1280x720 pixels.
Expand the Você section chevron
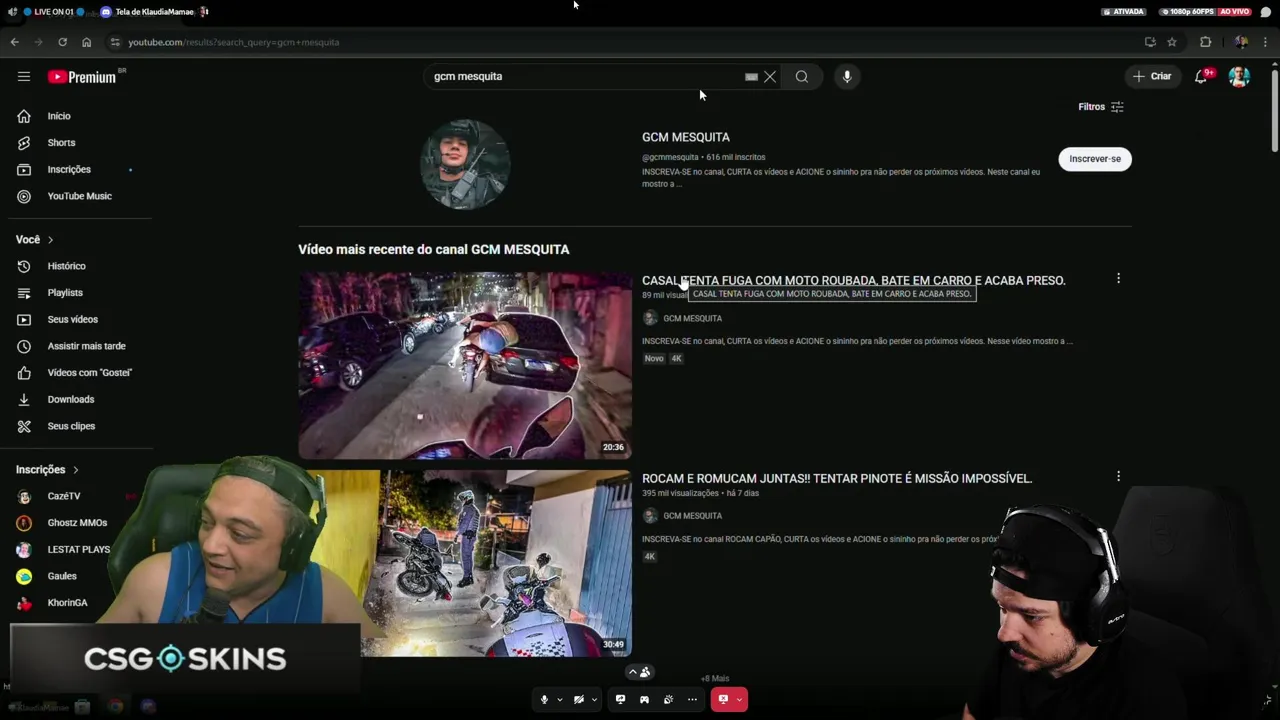pos(50,240)
